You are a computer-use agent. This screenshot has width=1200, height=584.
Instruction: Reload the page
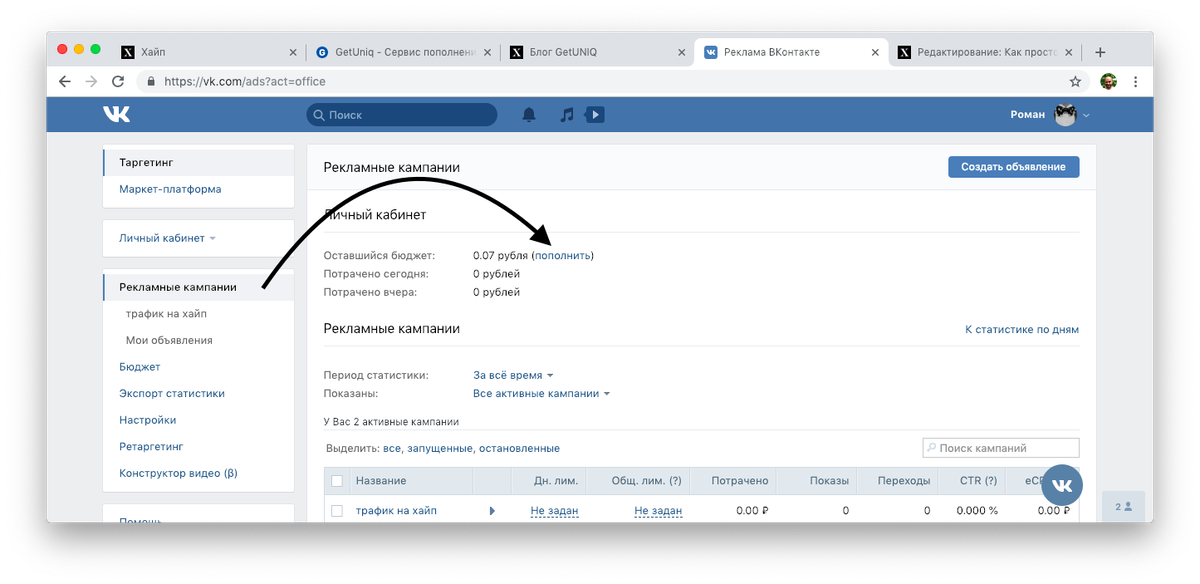(x=118, y=82)
